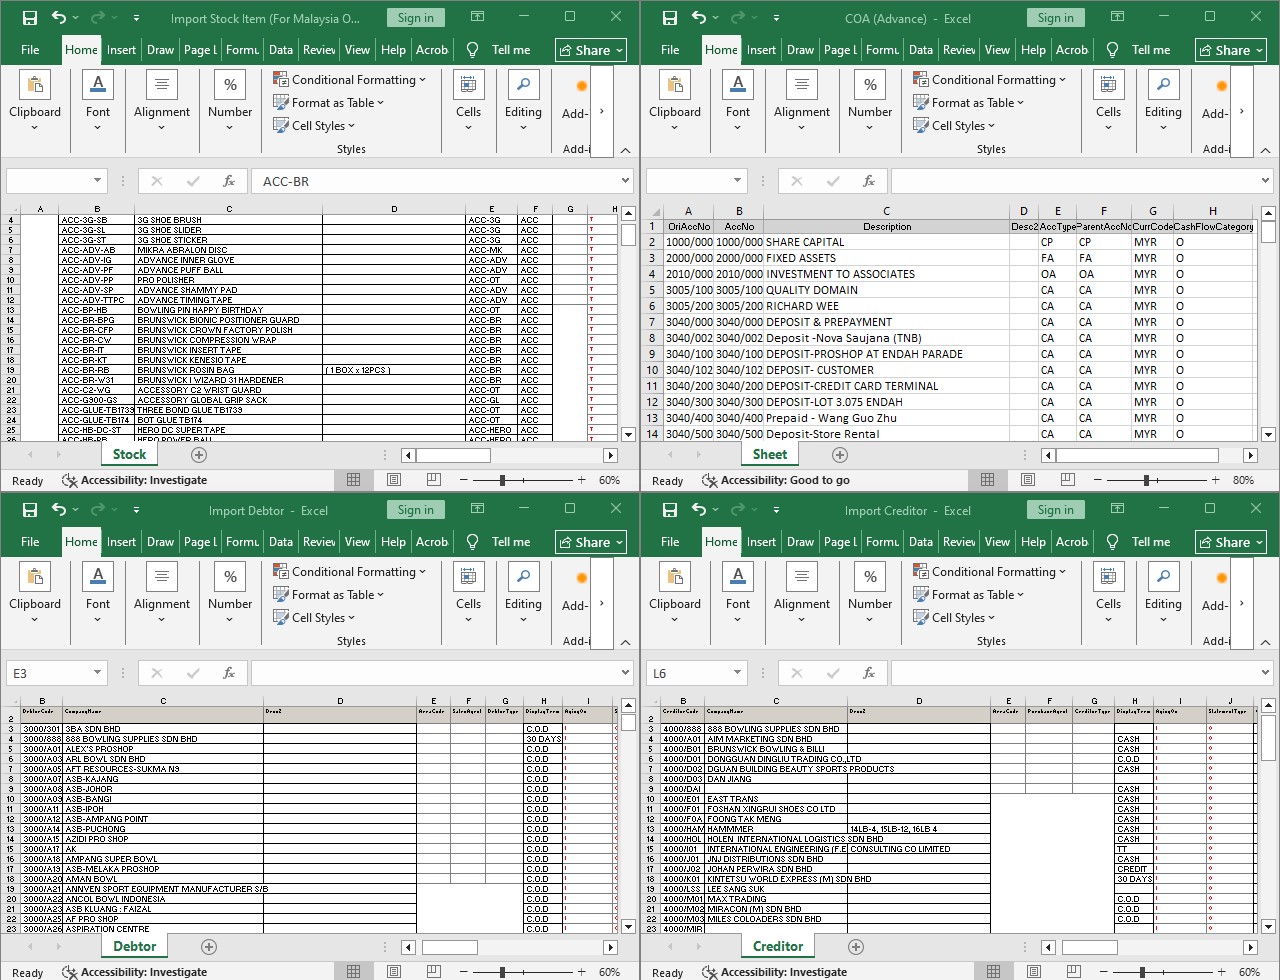Open Name Box dropdown showing E3 in Import Debtor

[97, 673]
